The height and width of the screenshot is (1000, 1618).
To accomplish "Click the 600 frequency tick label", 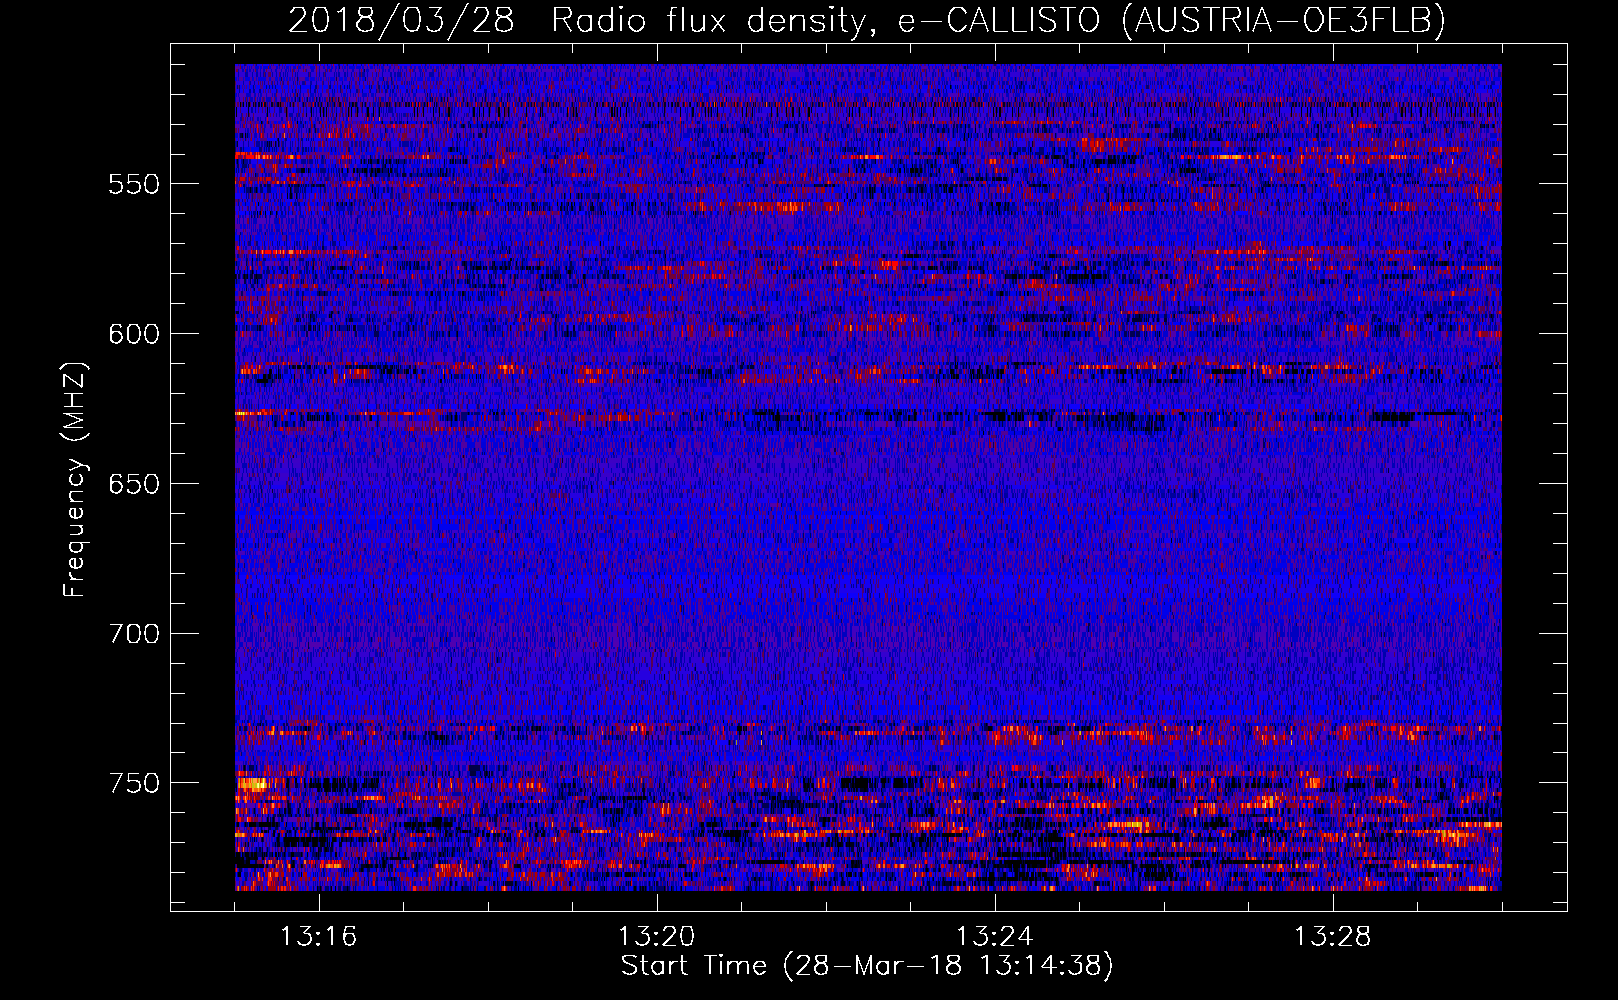I will [134, 334].
